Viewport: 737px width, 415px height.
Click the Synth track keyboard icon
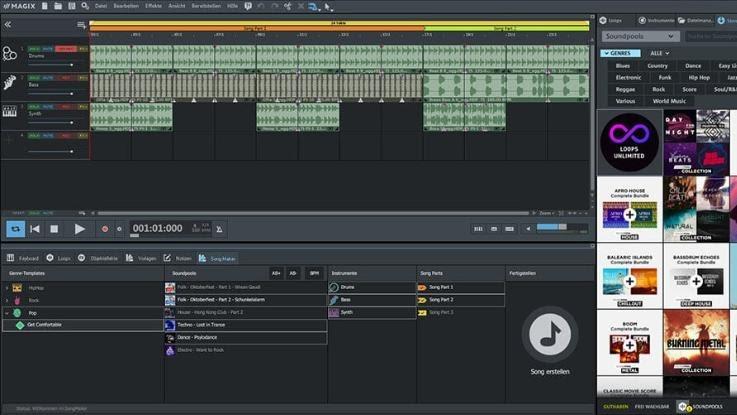[x=9, y=111]
